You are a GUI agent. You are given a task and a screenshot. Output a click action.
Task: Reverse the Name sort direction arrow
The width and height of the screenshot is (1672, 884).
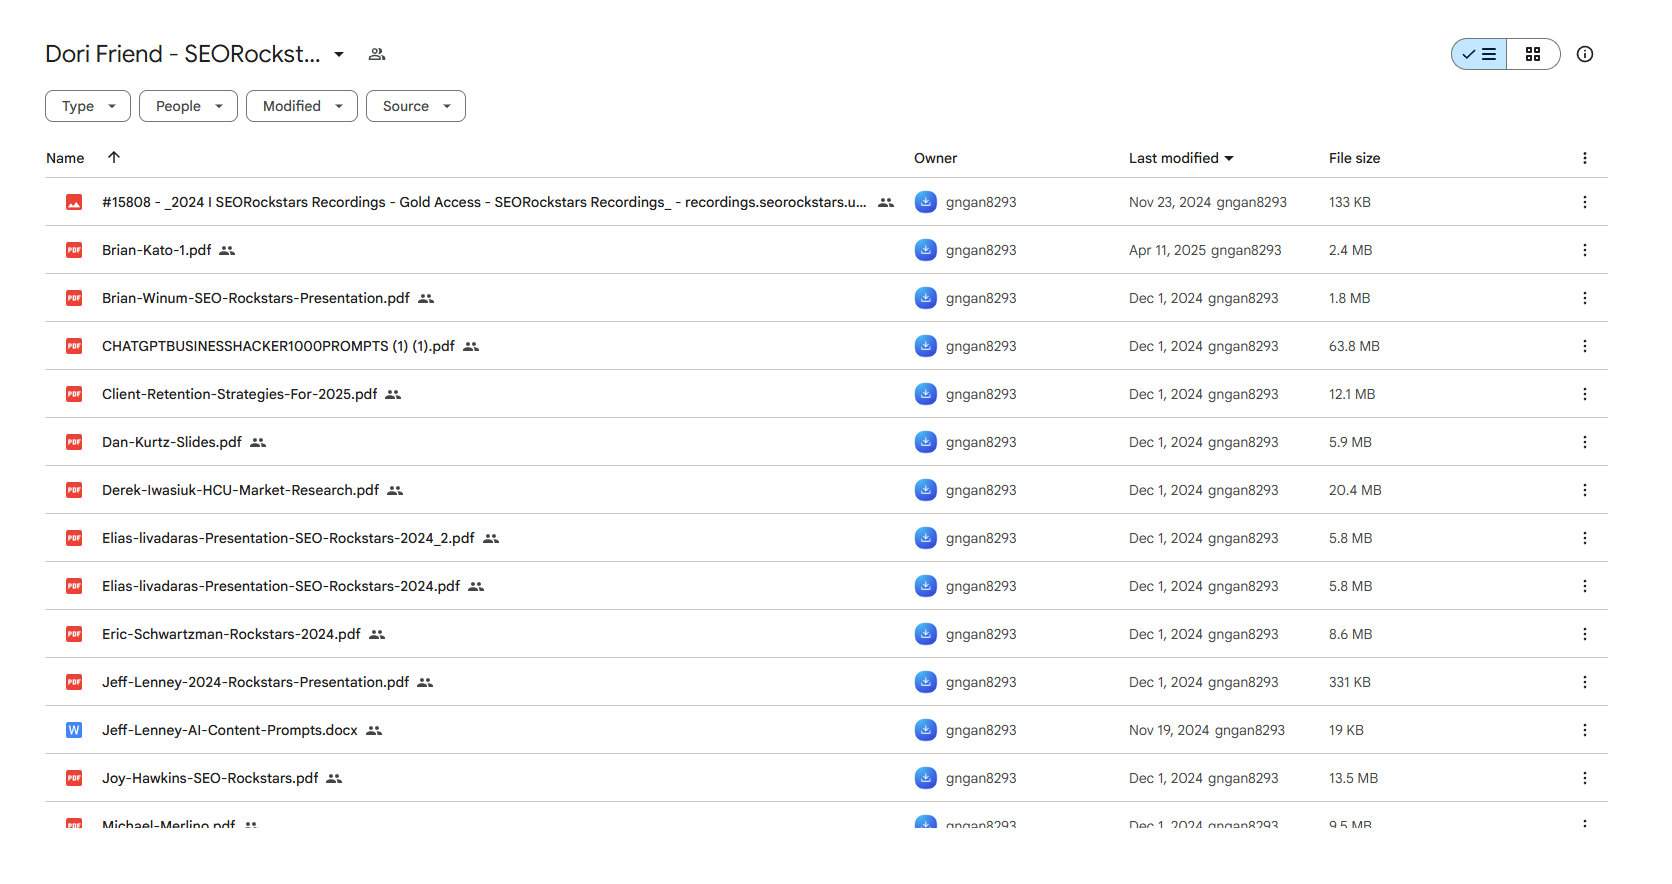(114, 157)
